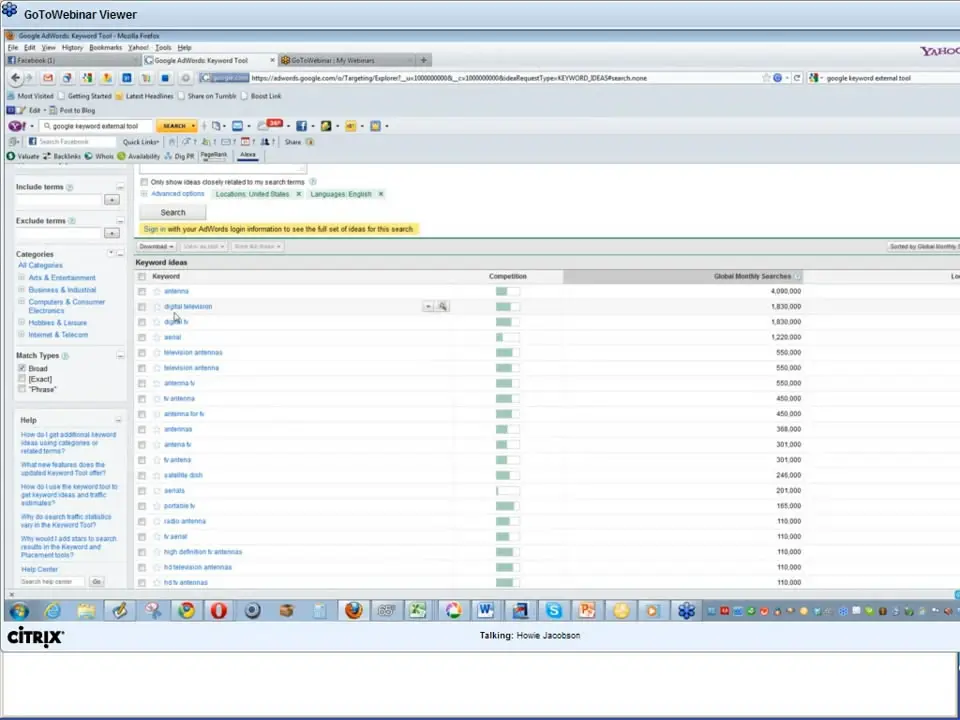This screenshot has width=960, height=720.
Task: Close the Google AdWords: Keyword Tool tab
Action: pyautogui.click(x=272, y=60)
